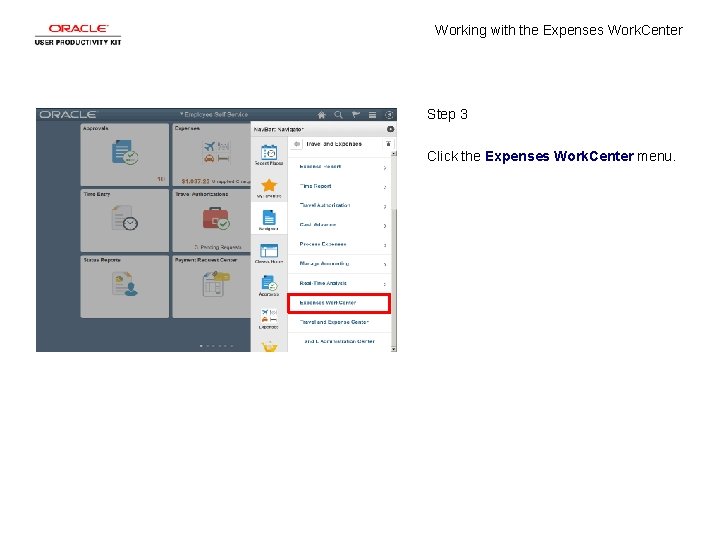
Task: Expand Cash Advance menu item
Action: point(339,225)
